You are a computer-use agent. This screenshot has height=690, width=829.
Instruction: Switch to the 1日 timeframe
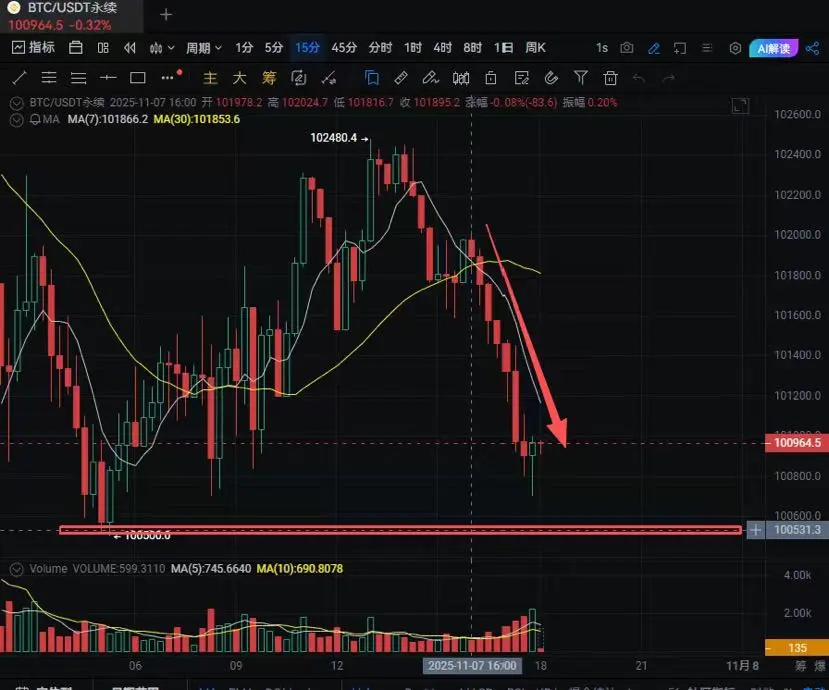tap(503, 48)
